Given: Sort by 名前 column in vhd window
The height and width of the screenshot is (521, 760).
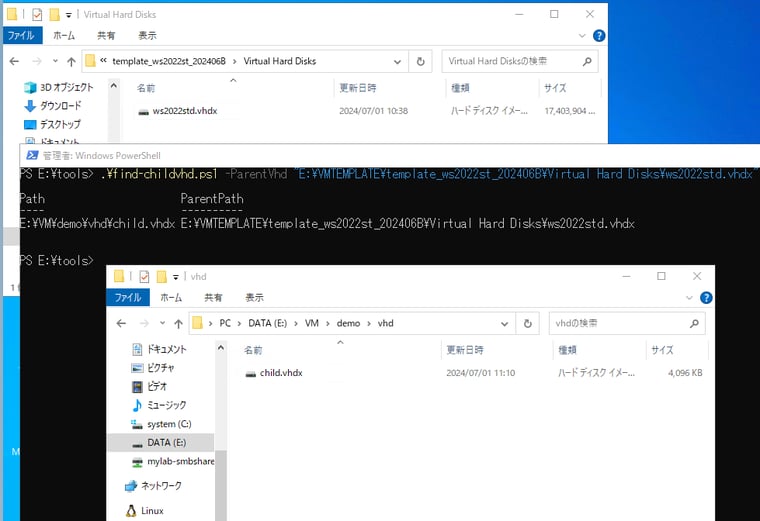Looking at the screenshot, I should [x=253, y=350].
